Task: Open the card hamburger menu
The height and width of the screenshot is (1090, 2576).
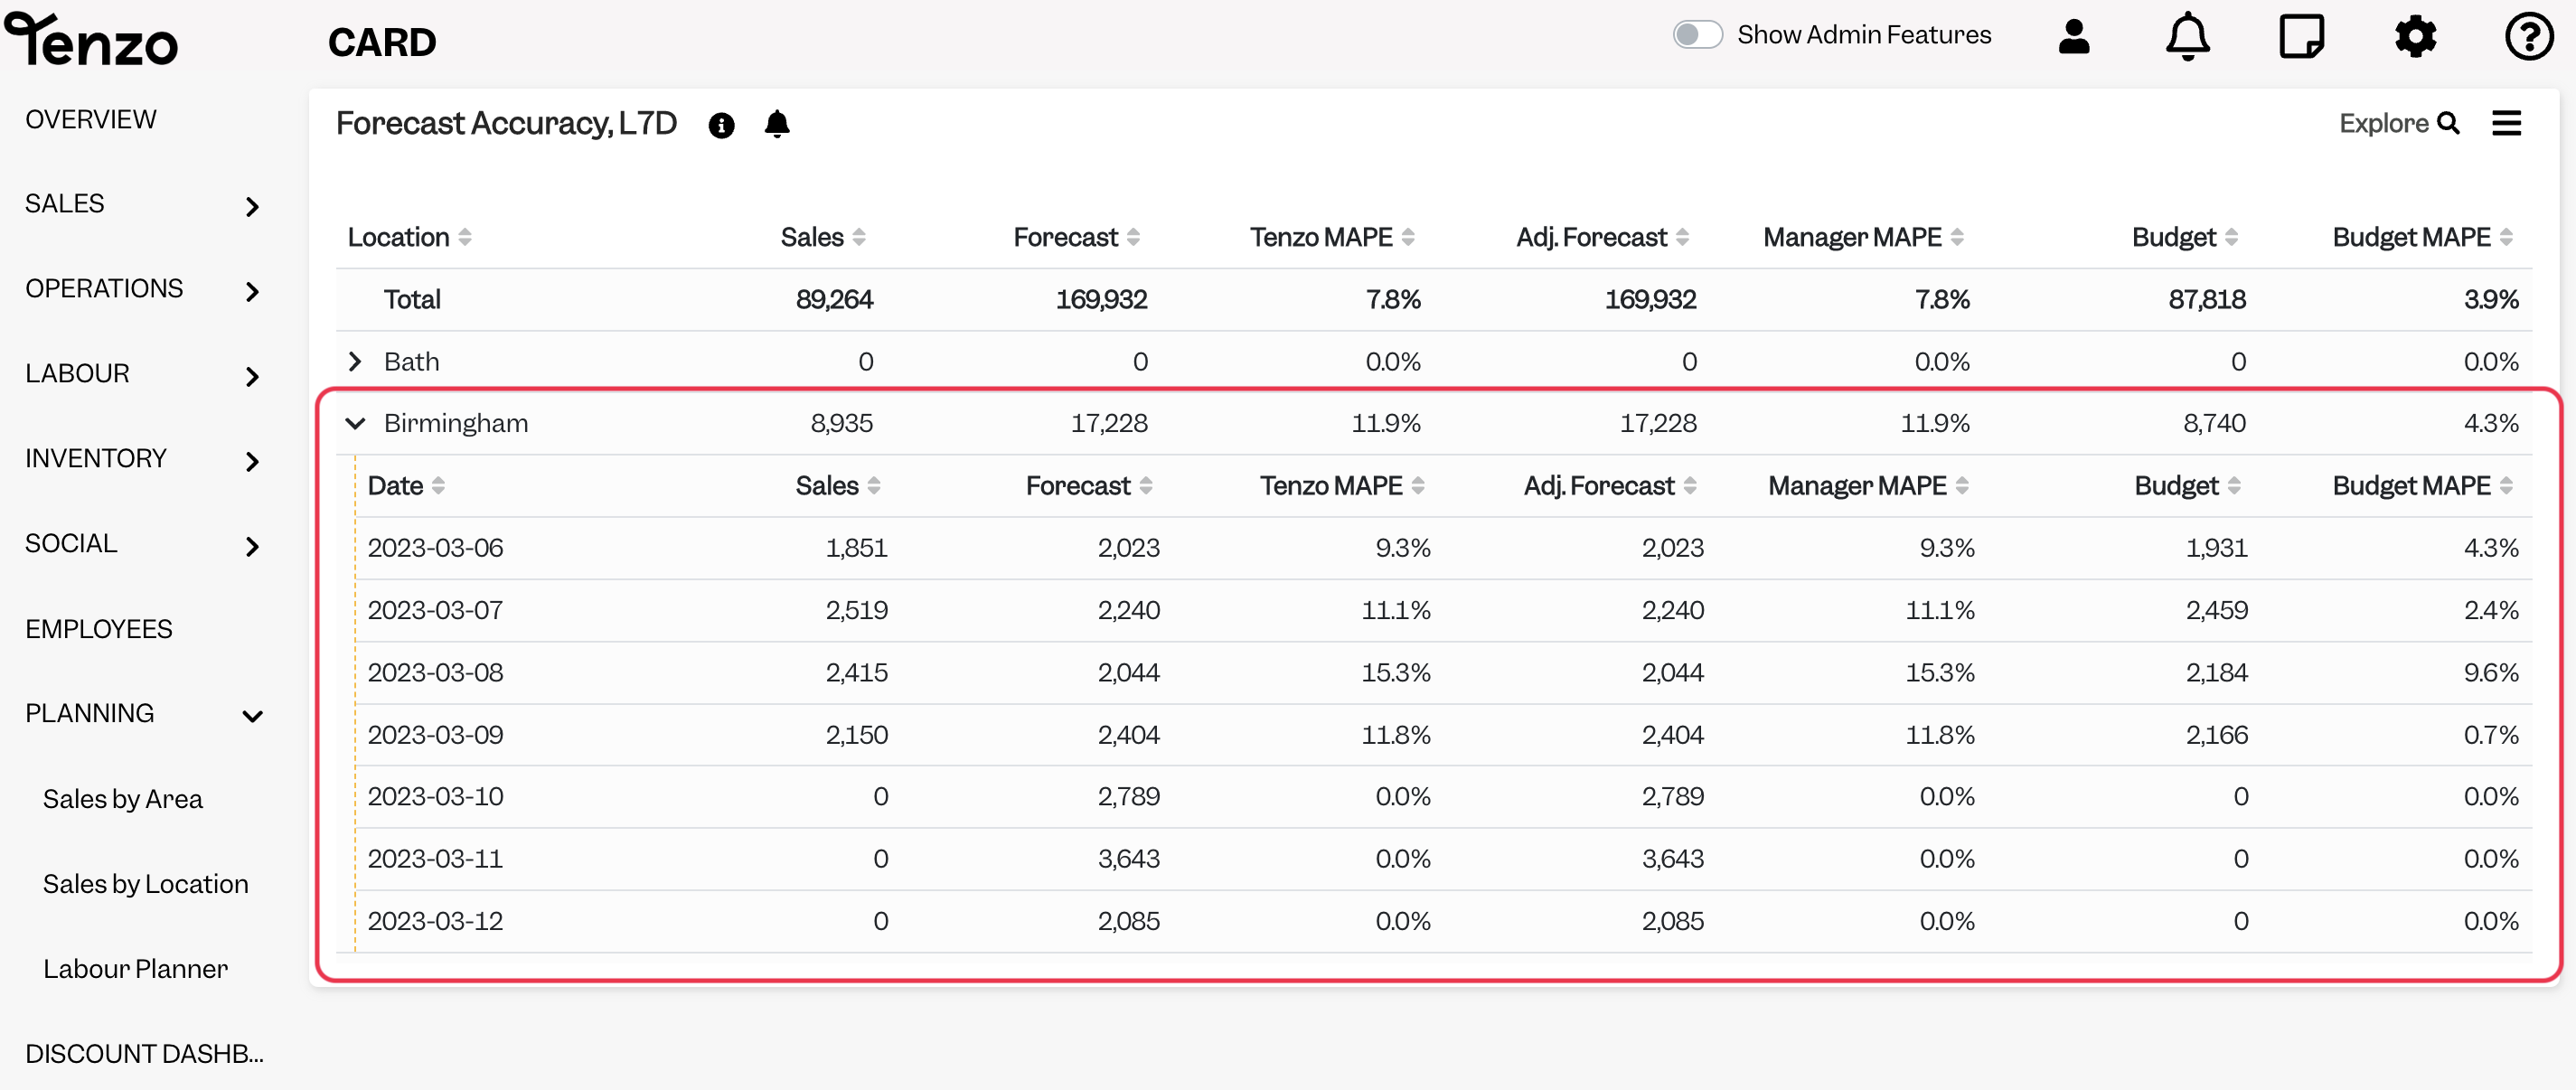Action: 2506,123
